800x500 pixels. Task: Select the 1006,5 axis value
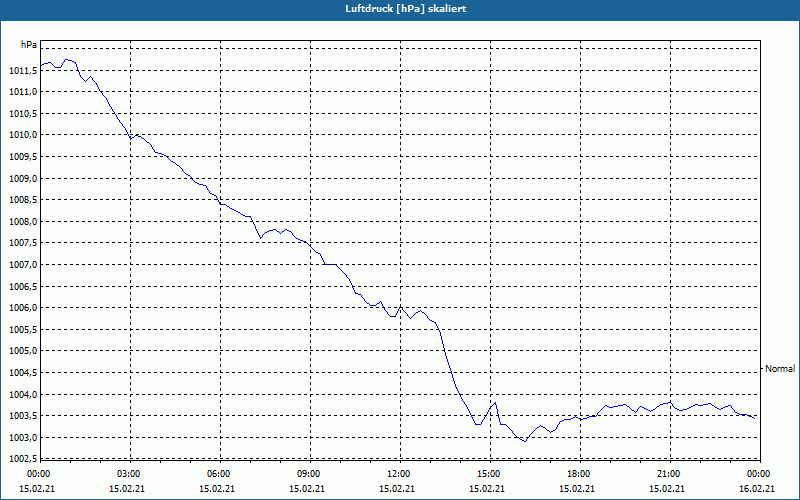pos(23,287)
